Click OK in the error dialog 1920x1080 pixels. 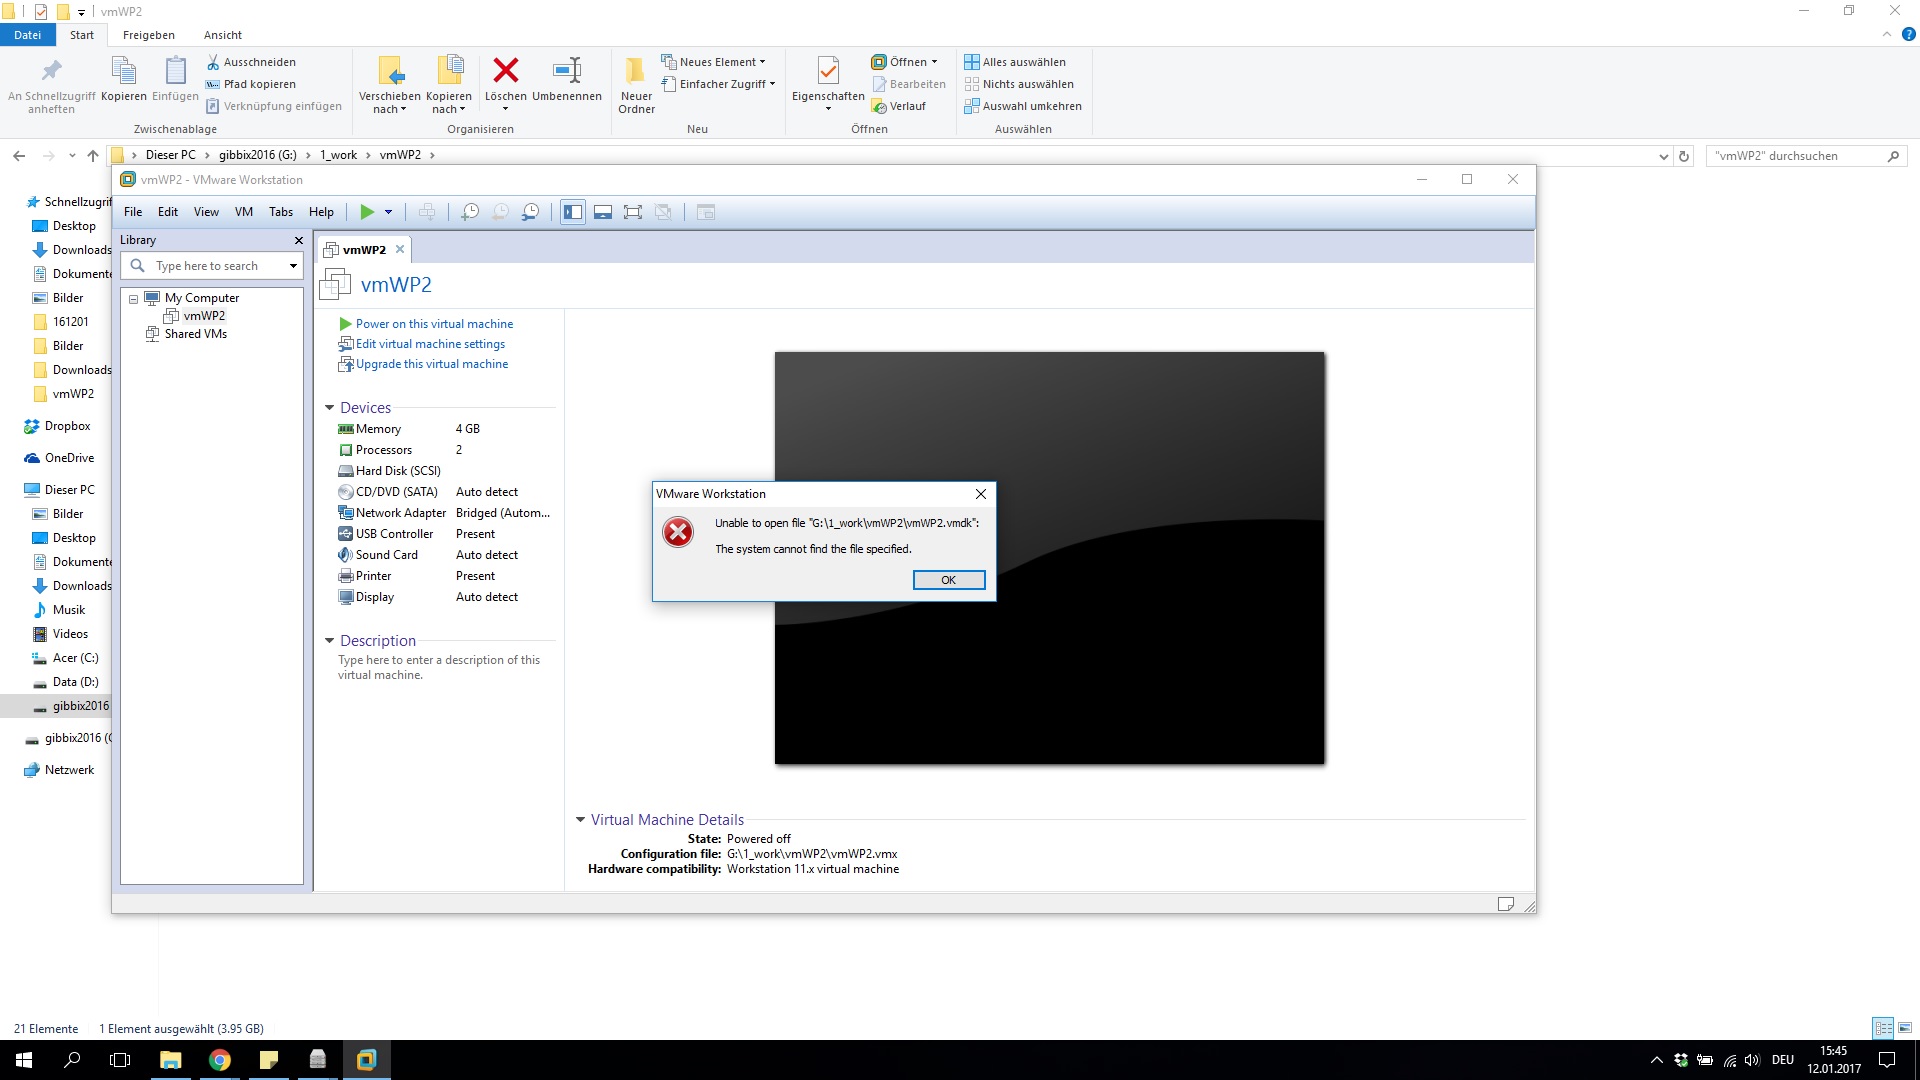click(x=948, y=580)
